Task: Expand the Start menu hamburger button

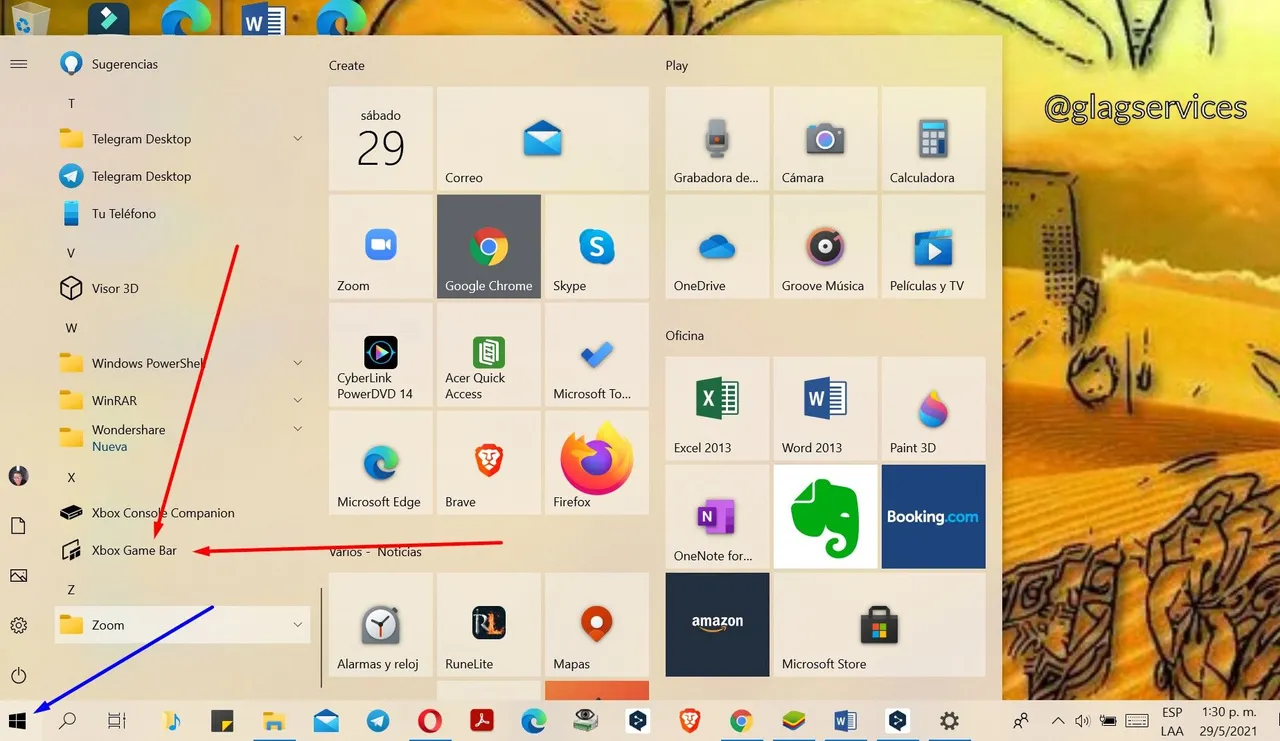Action: [x=18, y=64]
